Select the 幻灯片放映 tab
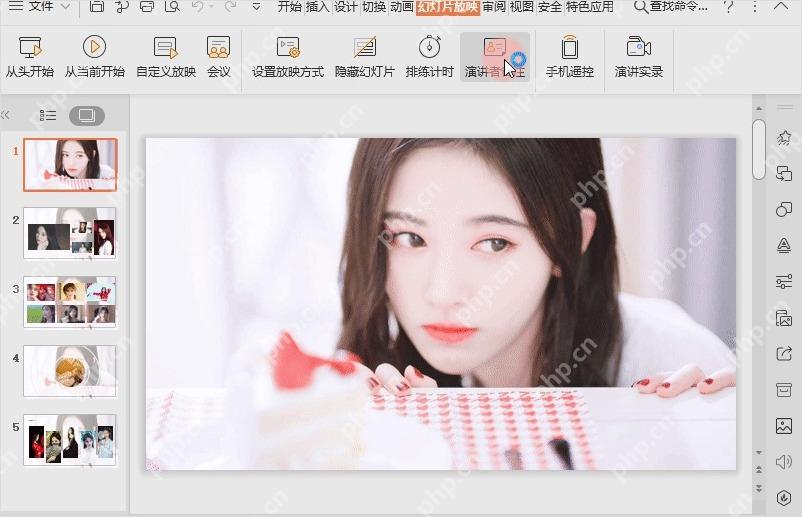The height and width of the screenshot is (517, 802). [x=448, y=7]
